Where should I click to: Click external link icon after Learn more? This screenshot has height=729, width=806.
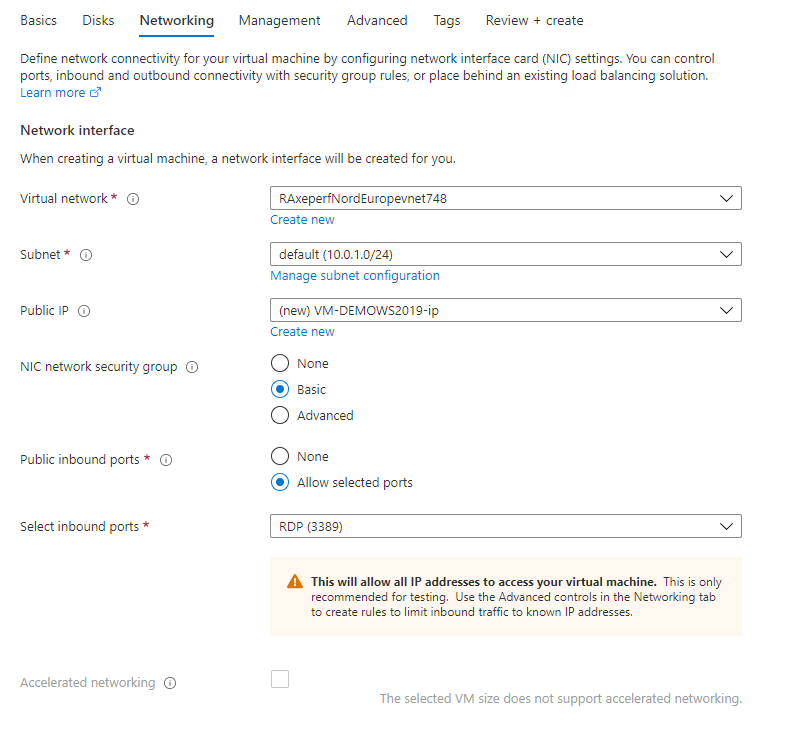click(x=96, y=93)
